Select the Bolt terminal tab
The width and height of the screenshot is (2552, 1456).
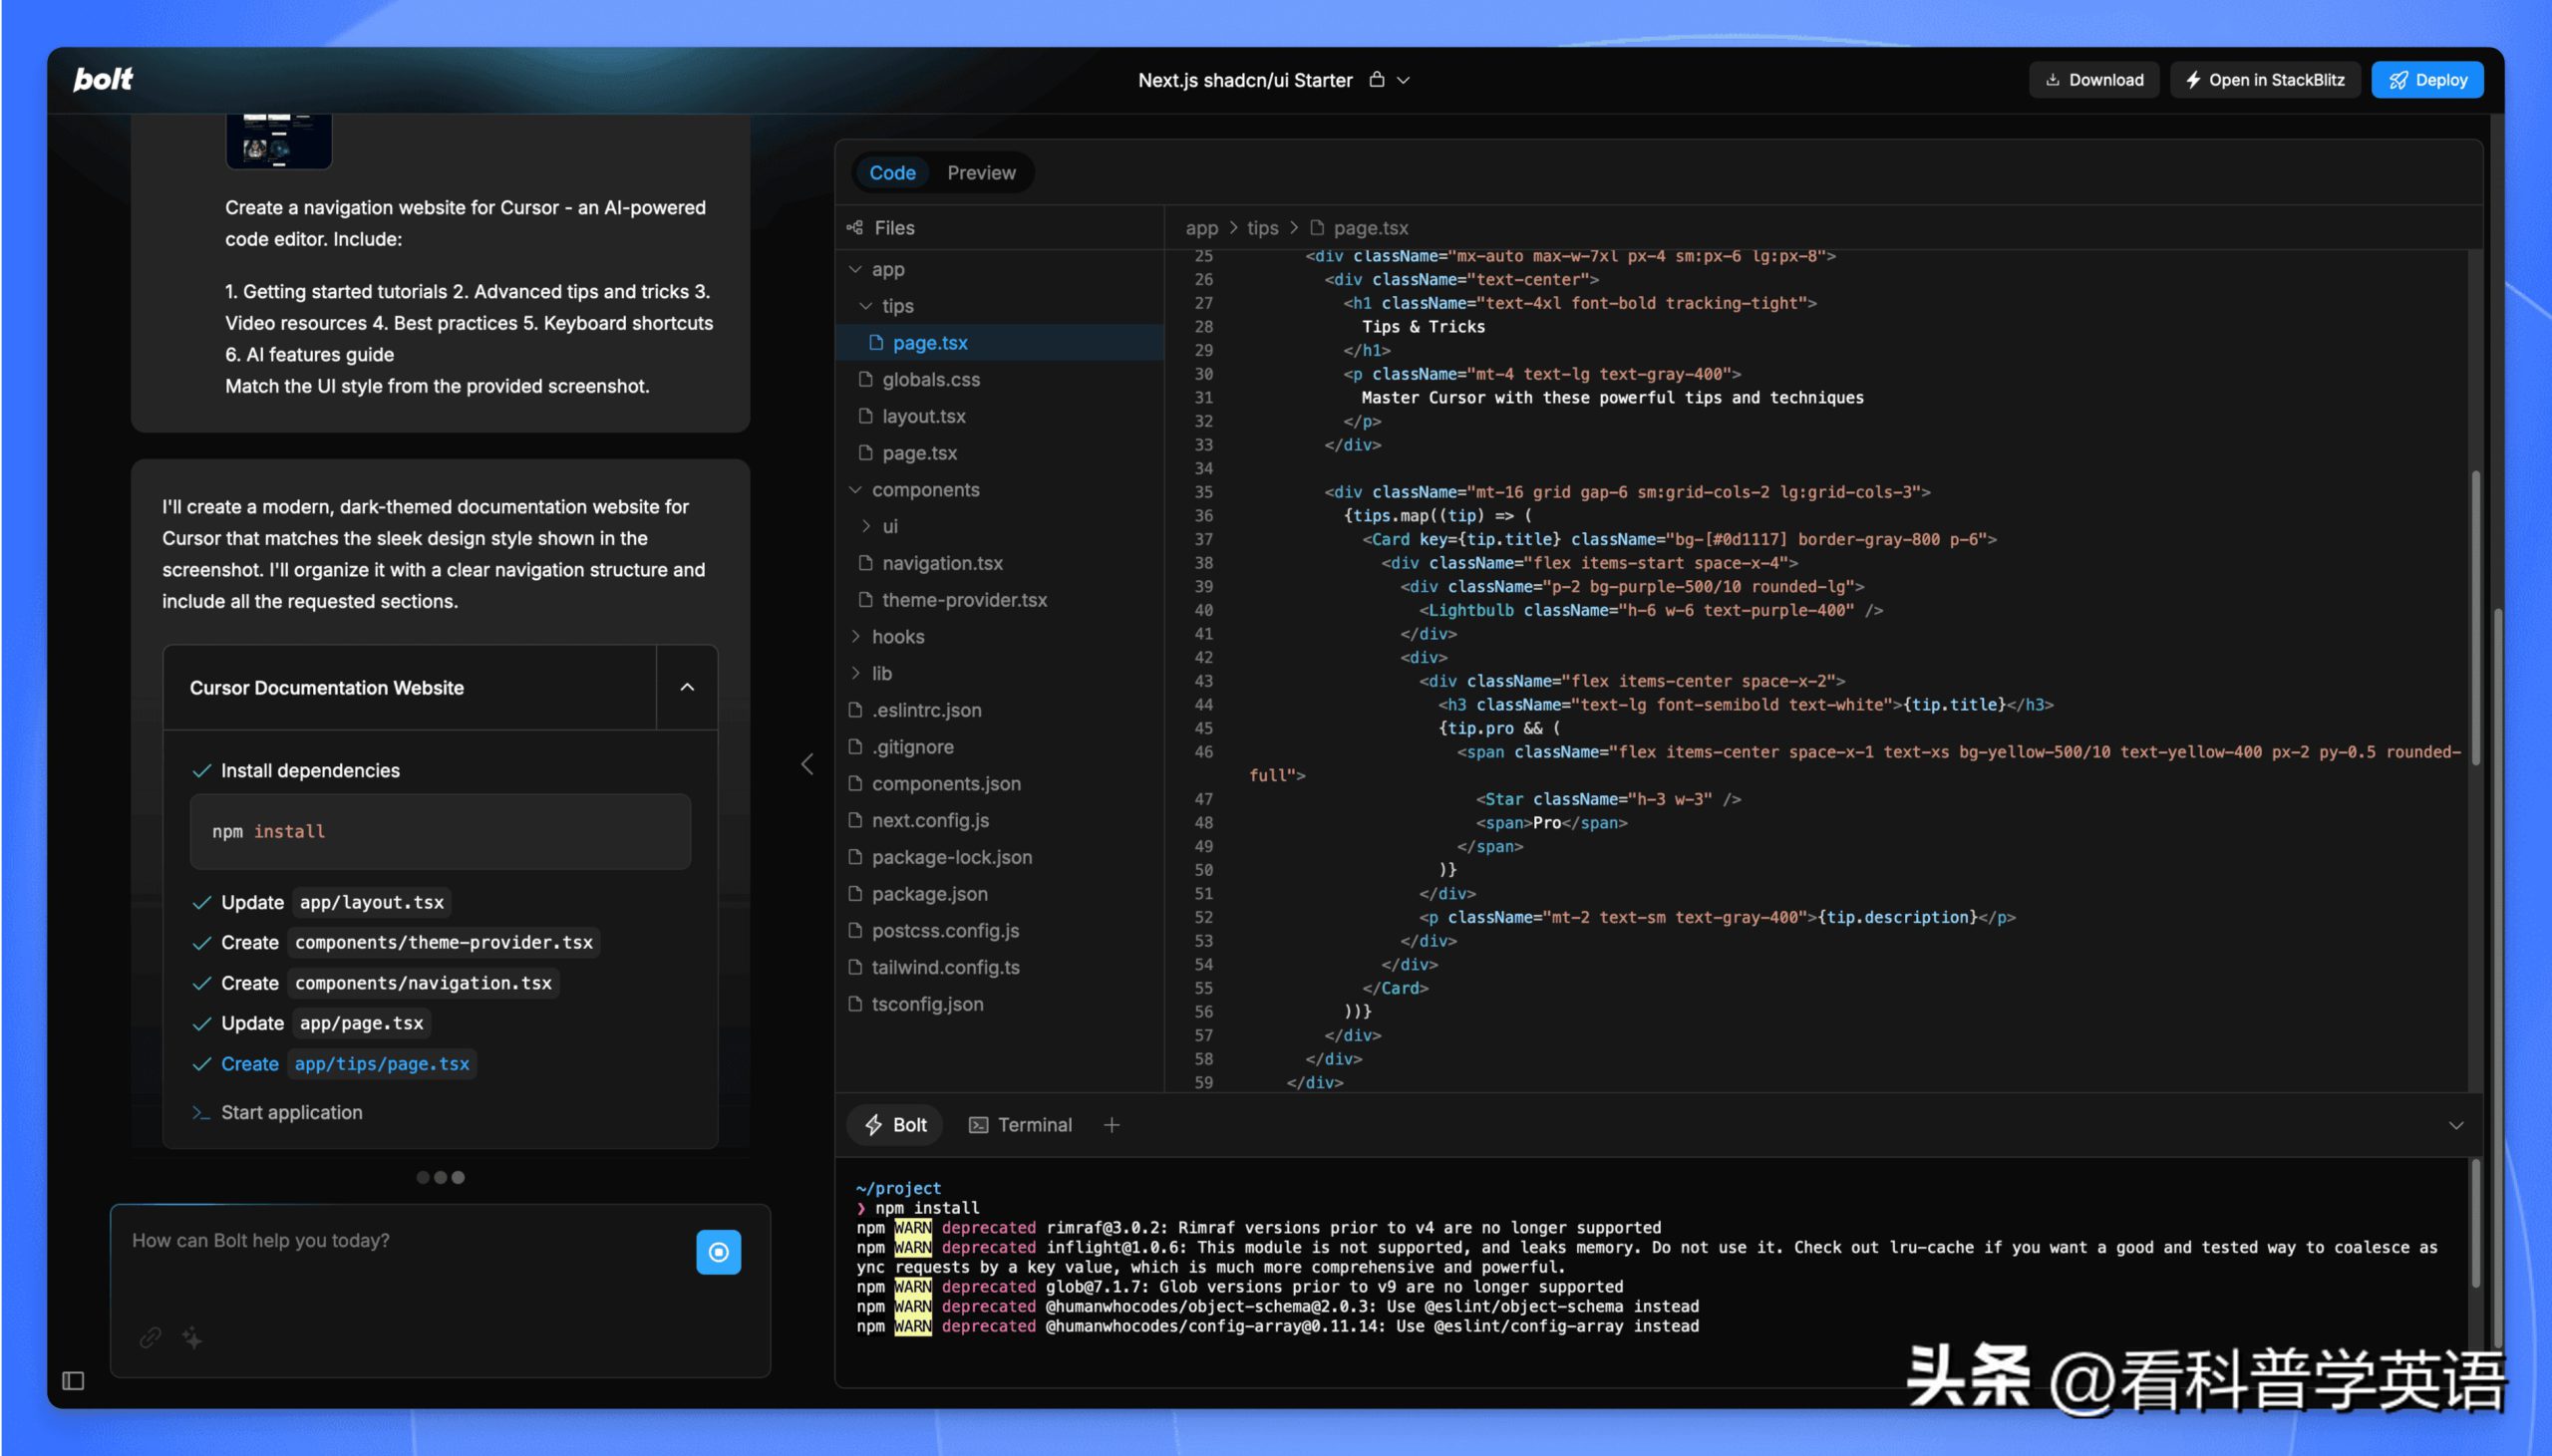896,1125
